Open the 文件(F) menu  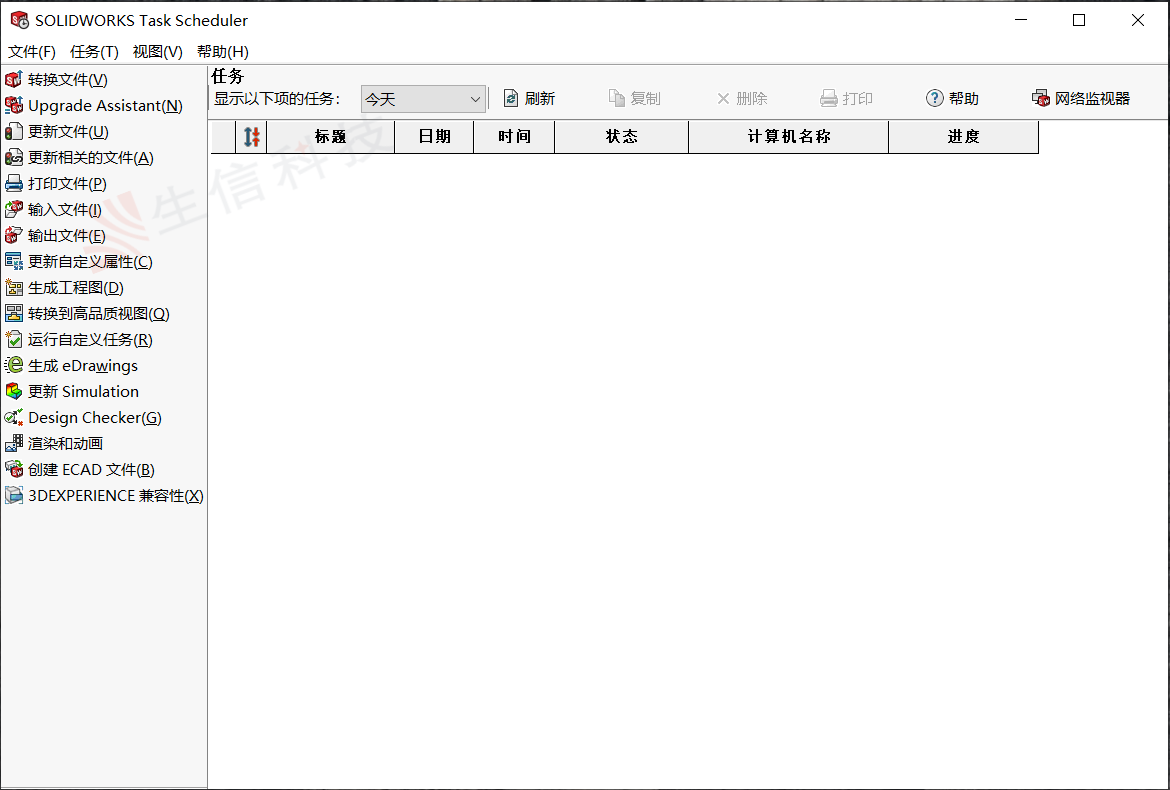click(x=31, y=51)
